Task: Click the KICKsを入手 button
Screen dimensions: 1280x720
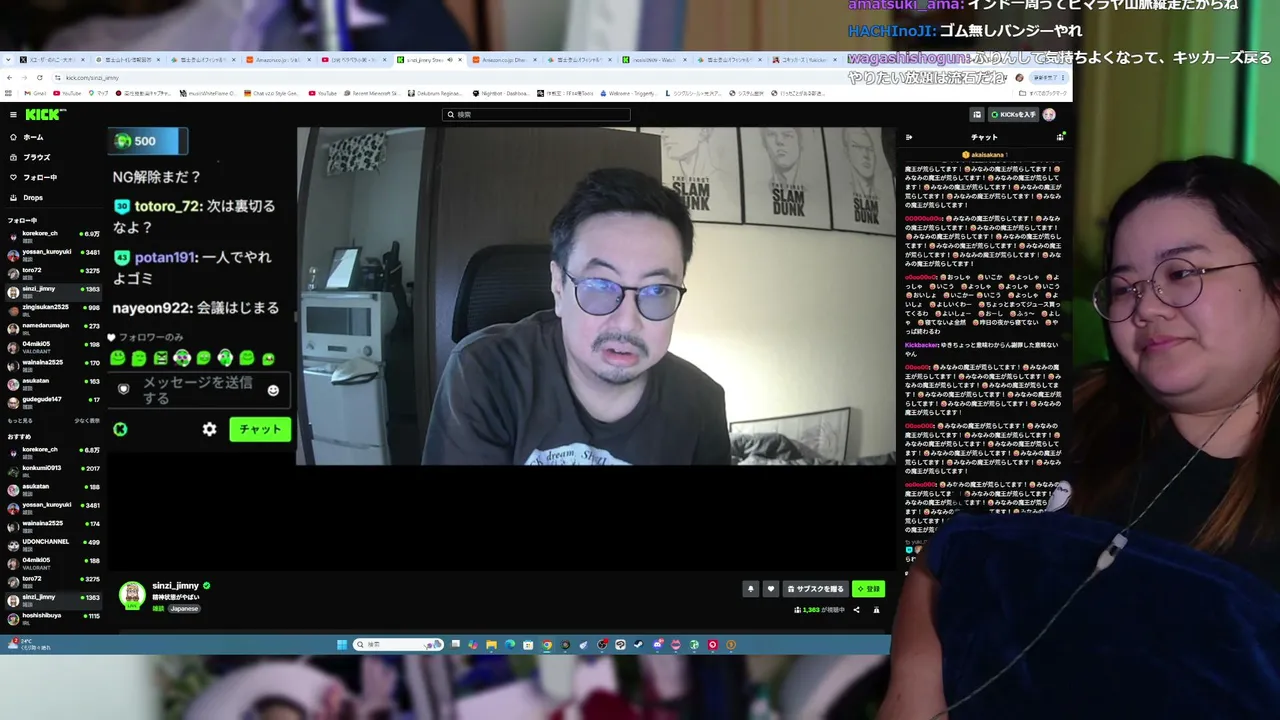Action: [1013, 115]
